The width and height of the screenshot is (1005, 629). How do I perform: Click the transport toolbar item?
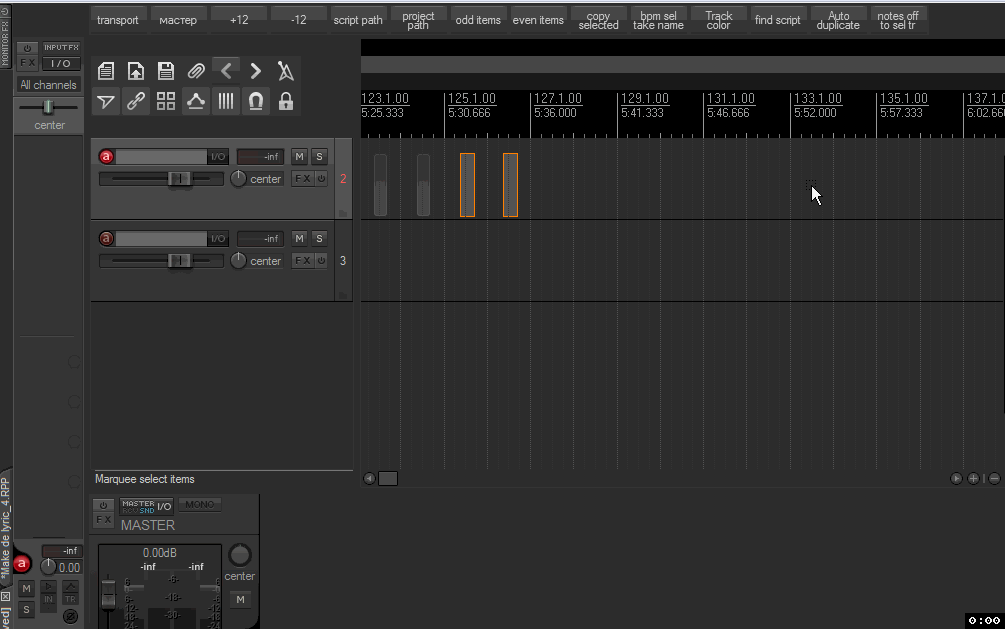click(x=118, y=20)
